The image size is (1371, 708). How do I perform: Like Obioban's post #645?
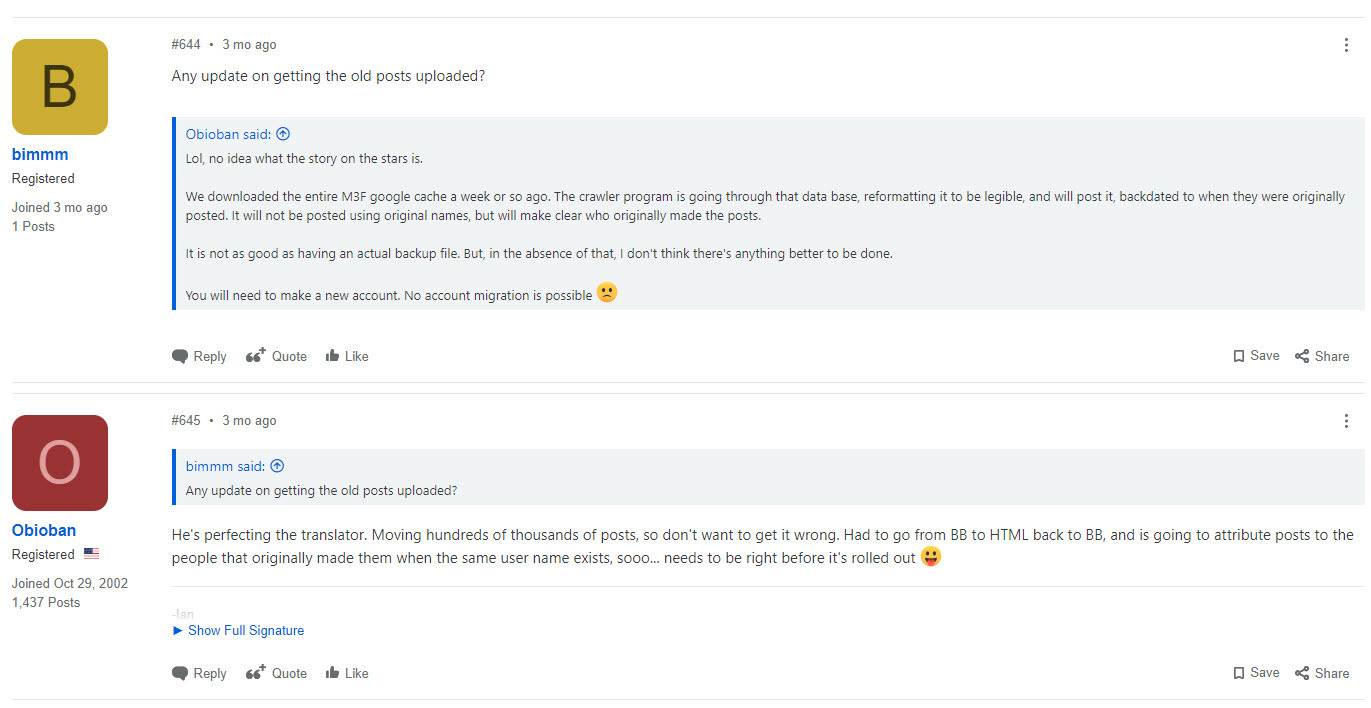347,673
